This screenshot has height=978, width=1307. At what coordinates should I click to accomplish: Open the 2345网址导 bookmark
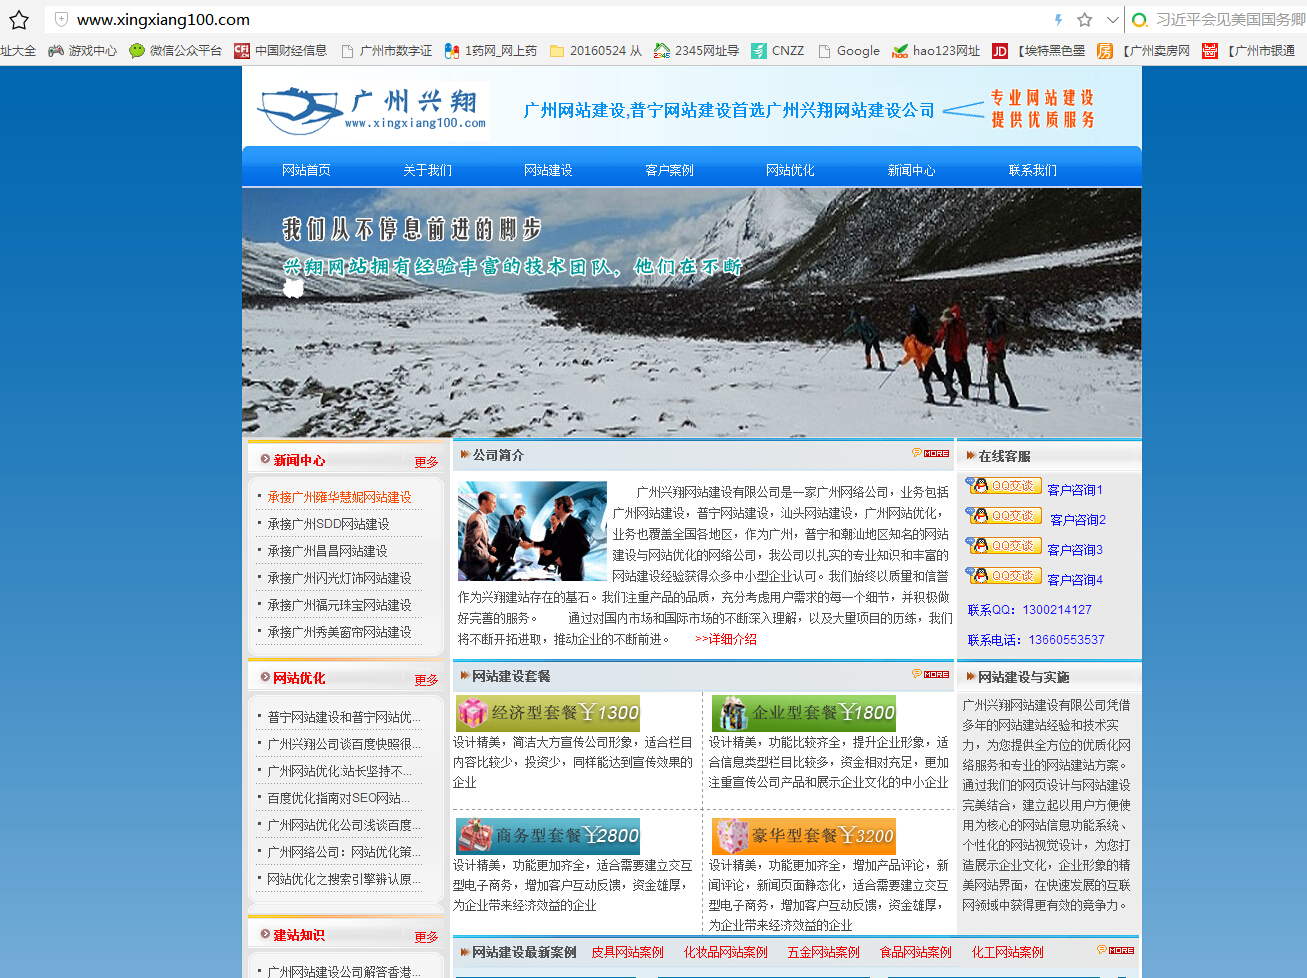click(696, 51)
